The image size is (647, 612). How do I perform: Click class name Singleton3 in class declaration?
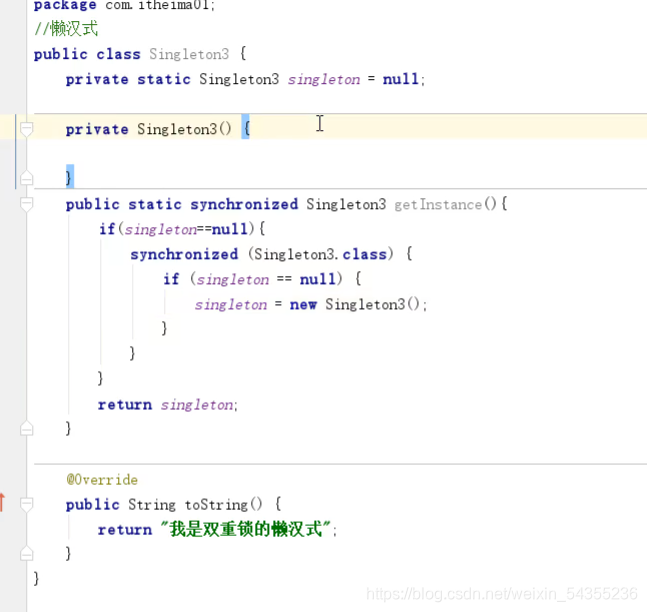(189, 54)
